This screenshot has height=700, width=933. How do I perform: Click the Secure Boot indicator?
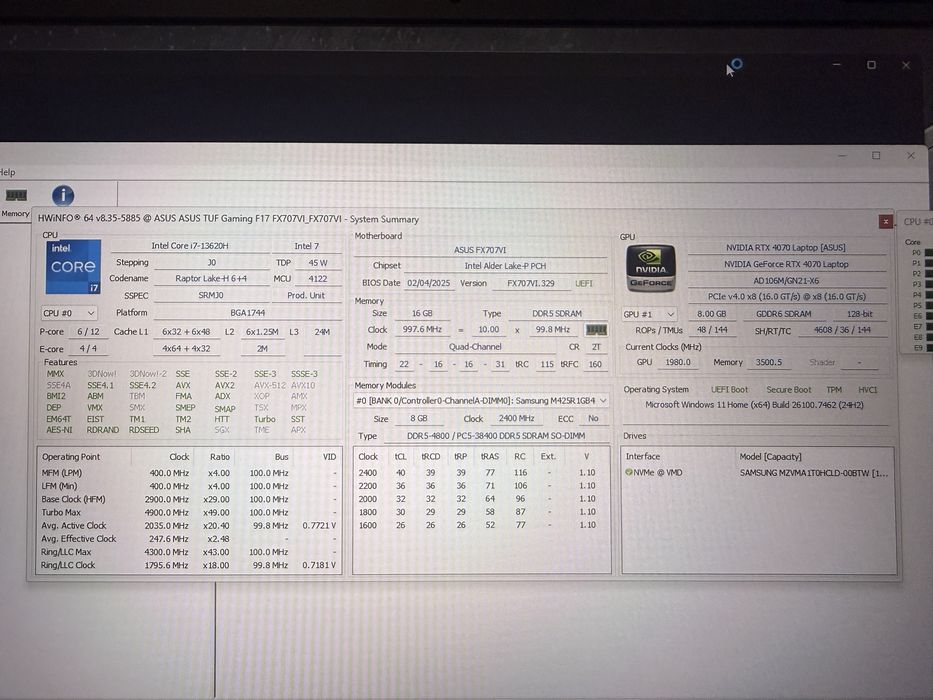(788, 390)
